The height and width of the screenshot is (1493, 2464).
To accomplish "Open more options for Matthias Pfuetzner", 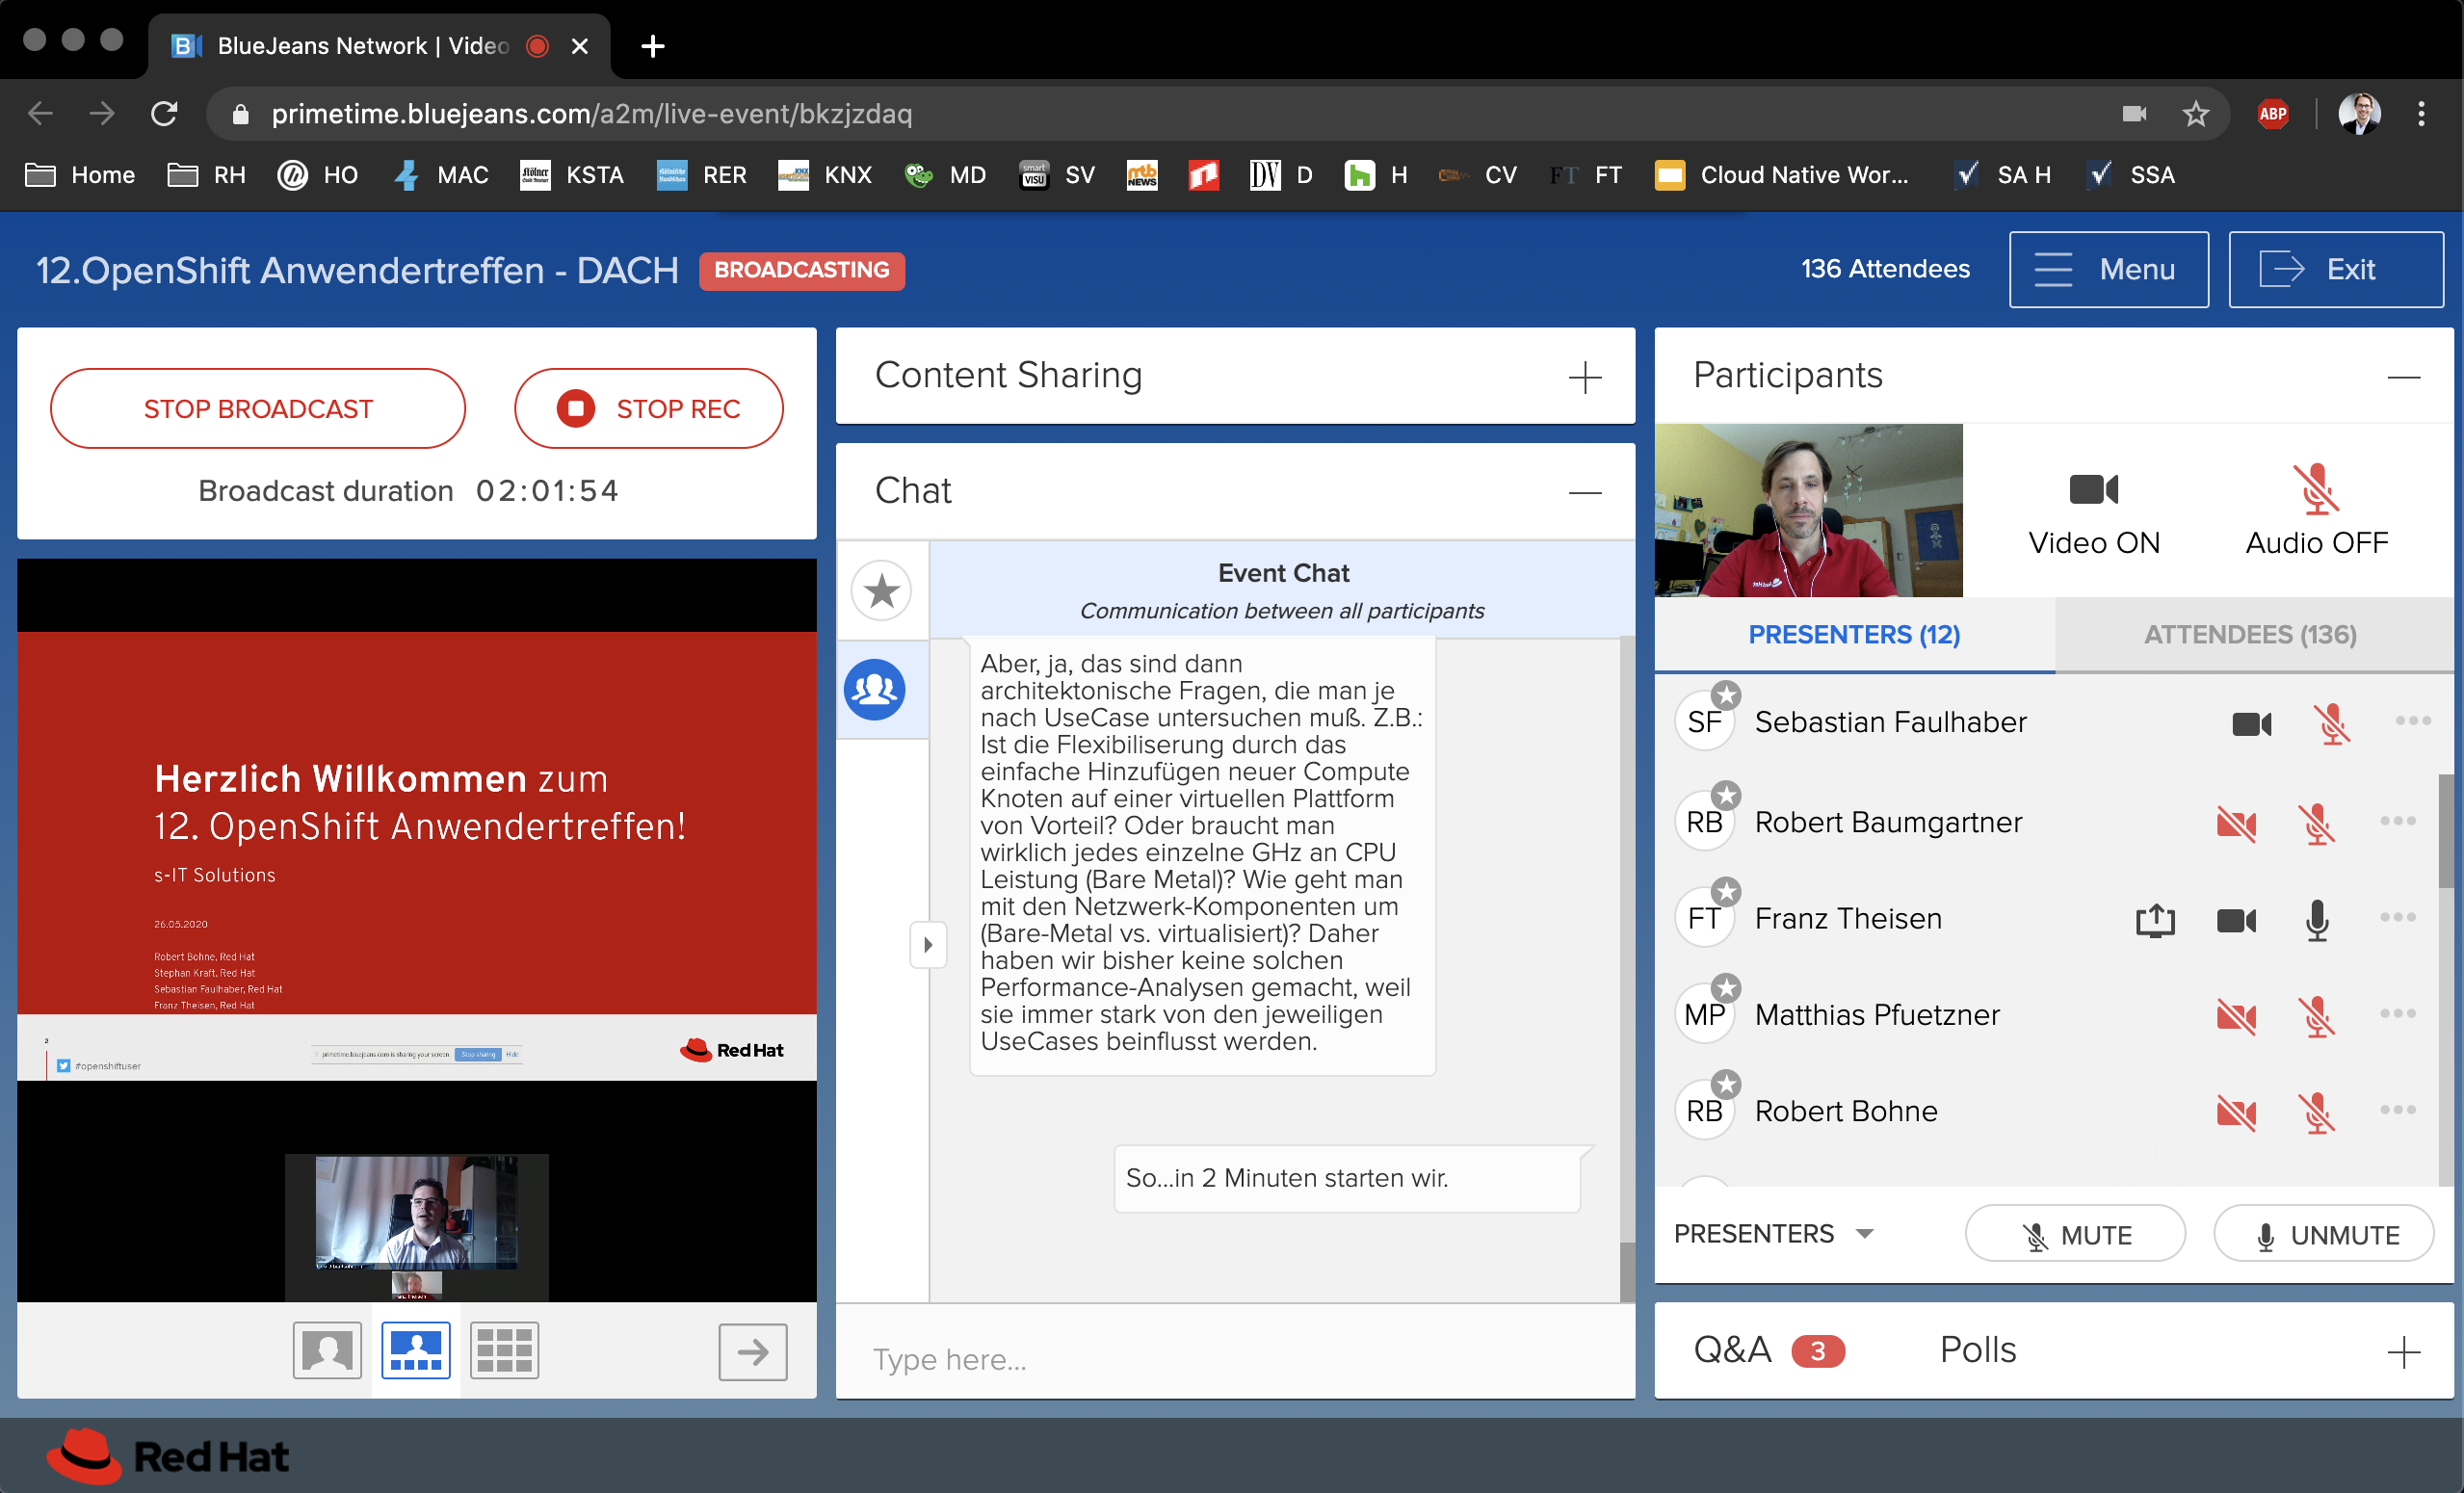I will tap(2397, 1013).
